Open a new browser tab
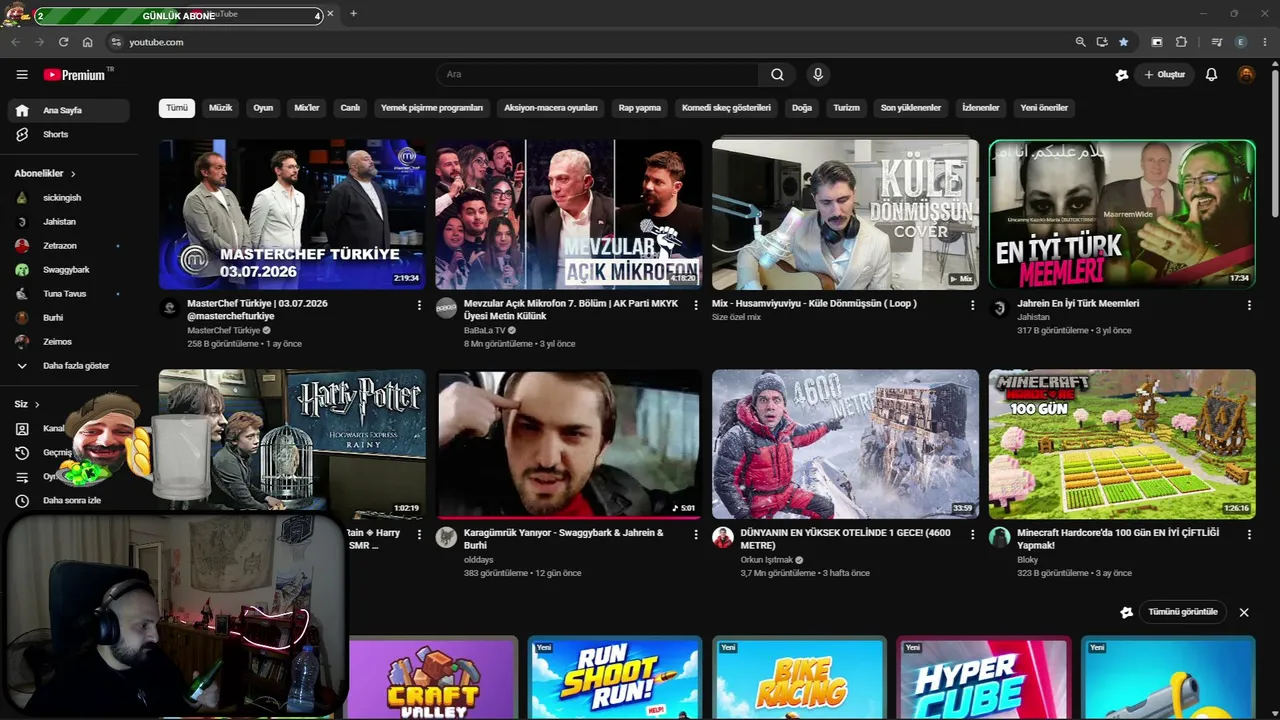Image resolution: width=1280 pixels, height=720 pixels. [353, 14]
